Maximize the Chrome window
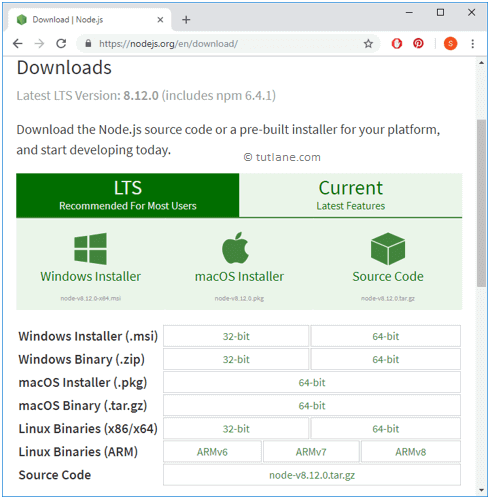The image size is (490, 499). tap(440, 13)
